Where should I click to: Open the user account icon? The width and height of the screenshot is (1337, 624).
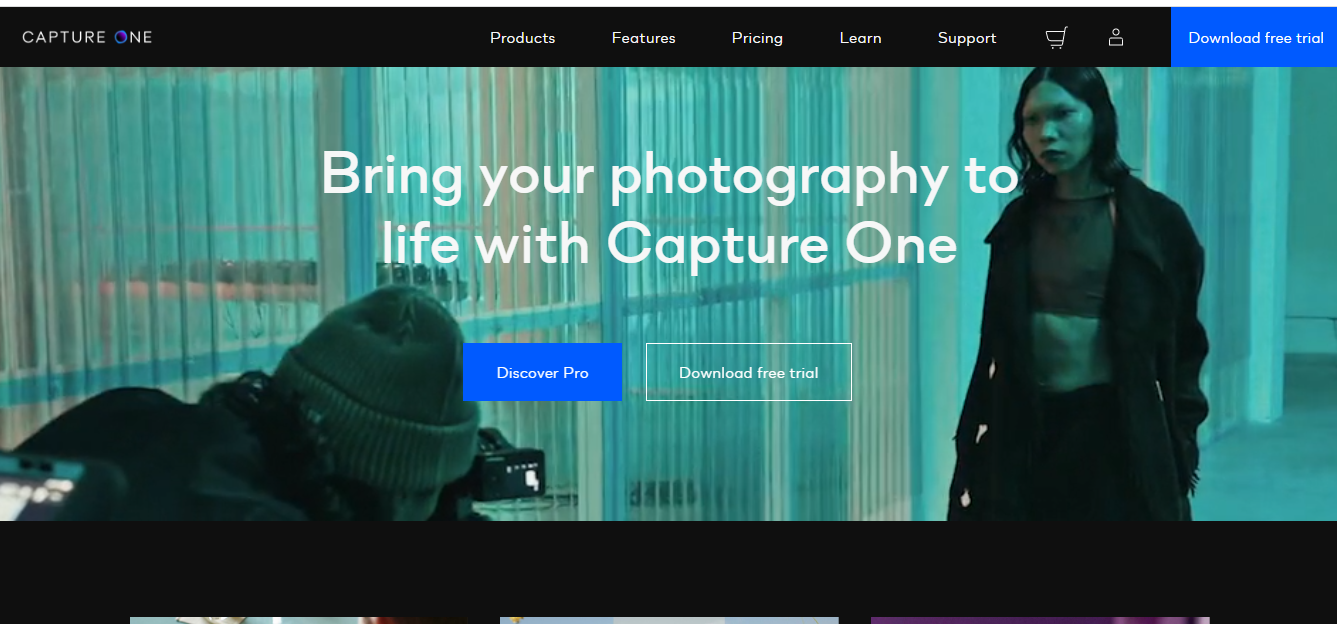1116,37
